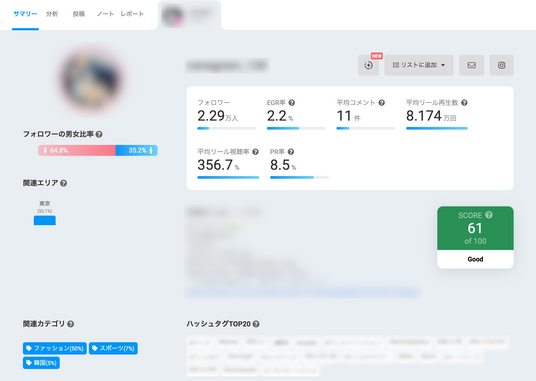This screenshot has width=536, height=381.
Task: Click the 東京 area bar
Action: pos(45,220)
